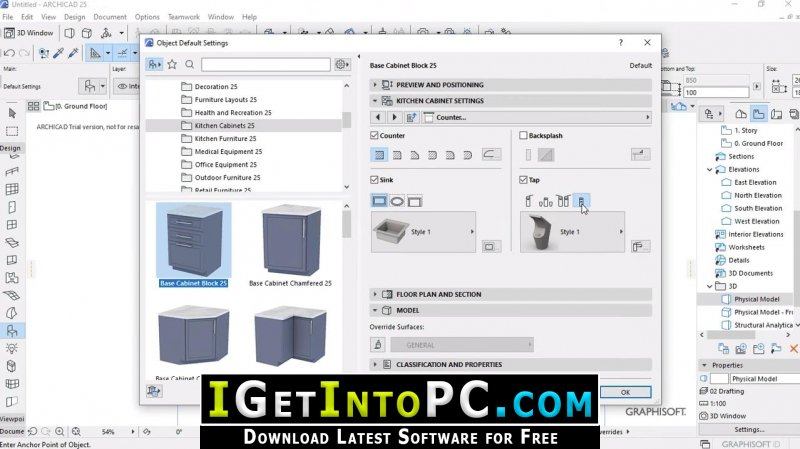Select Decoration 25 folder
800x449 pixels.
(x=216, y=87)
